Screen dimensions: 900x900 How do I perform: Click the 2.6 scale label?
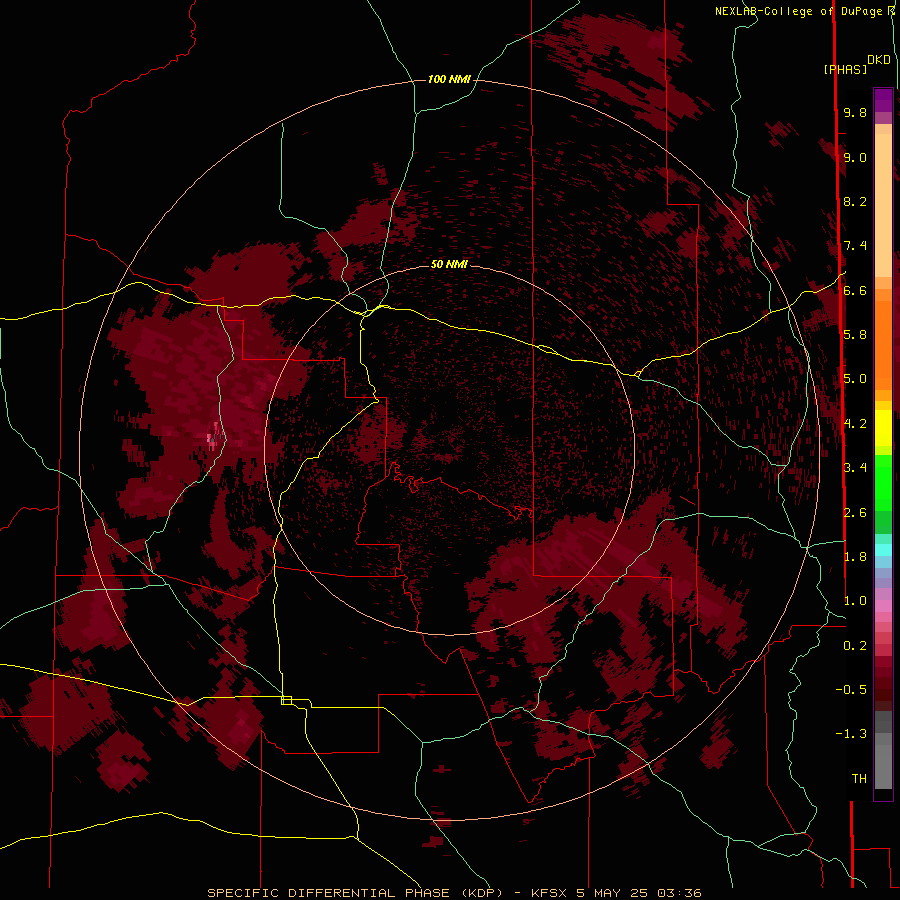[x=855, y=513]
